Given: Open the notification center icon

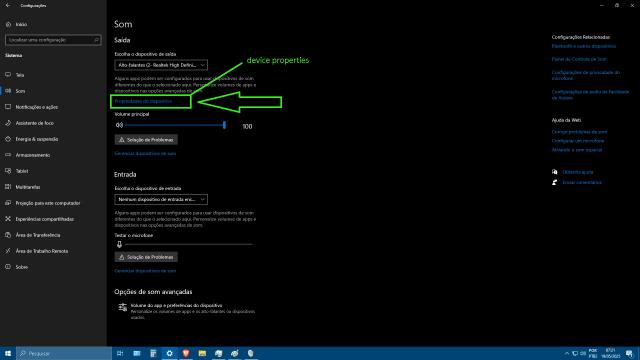Looking at the screenshot, I should (629, 353).
